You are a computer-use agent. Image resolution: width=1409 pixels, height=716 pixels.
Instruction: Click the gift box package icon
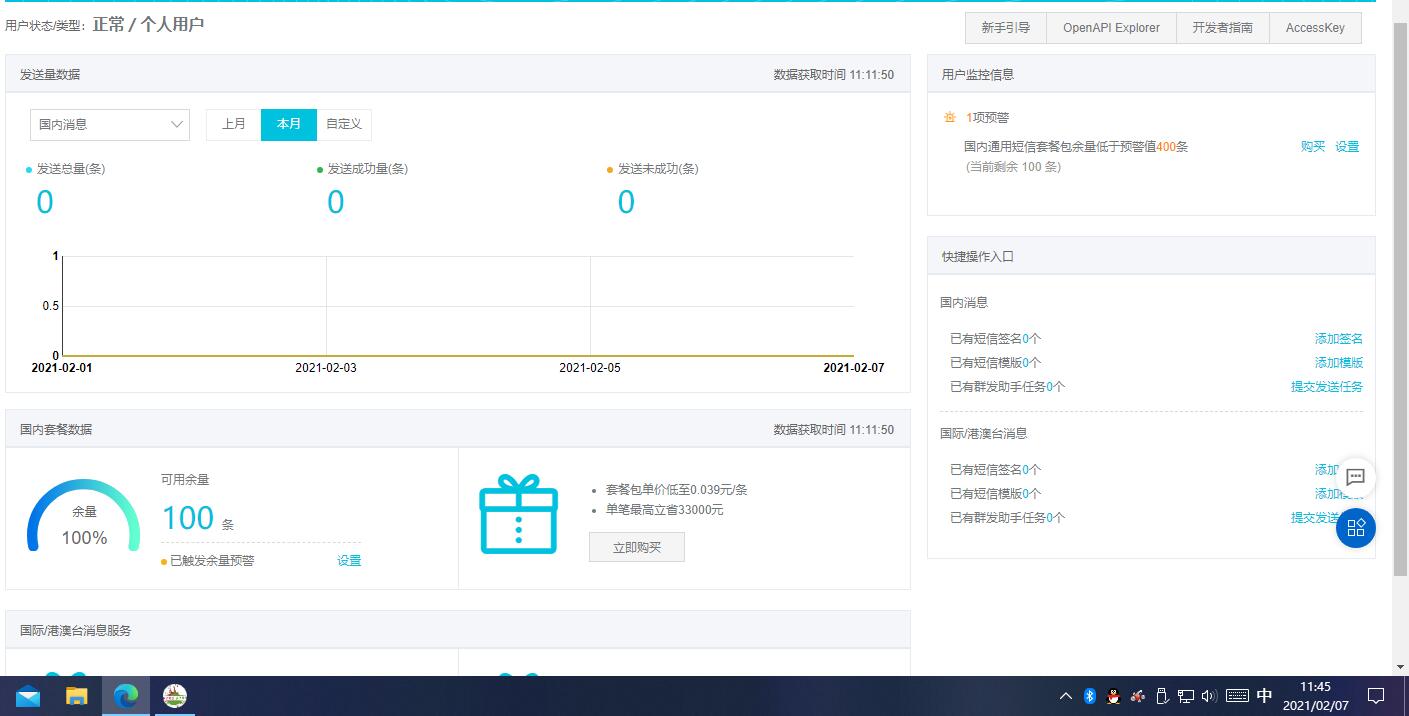pyautogui.click(x=518, y=514)
